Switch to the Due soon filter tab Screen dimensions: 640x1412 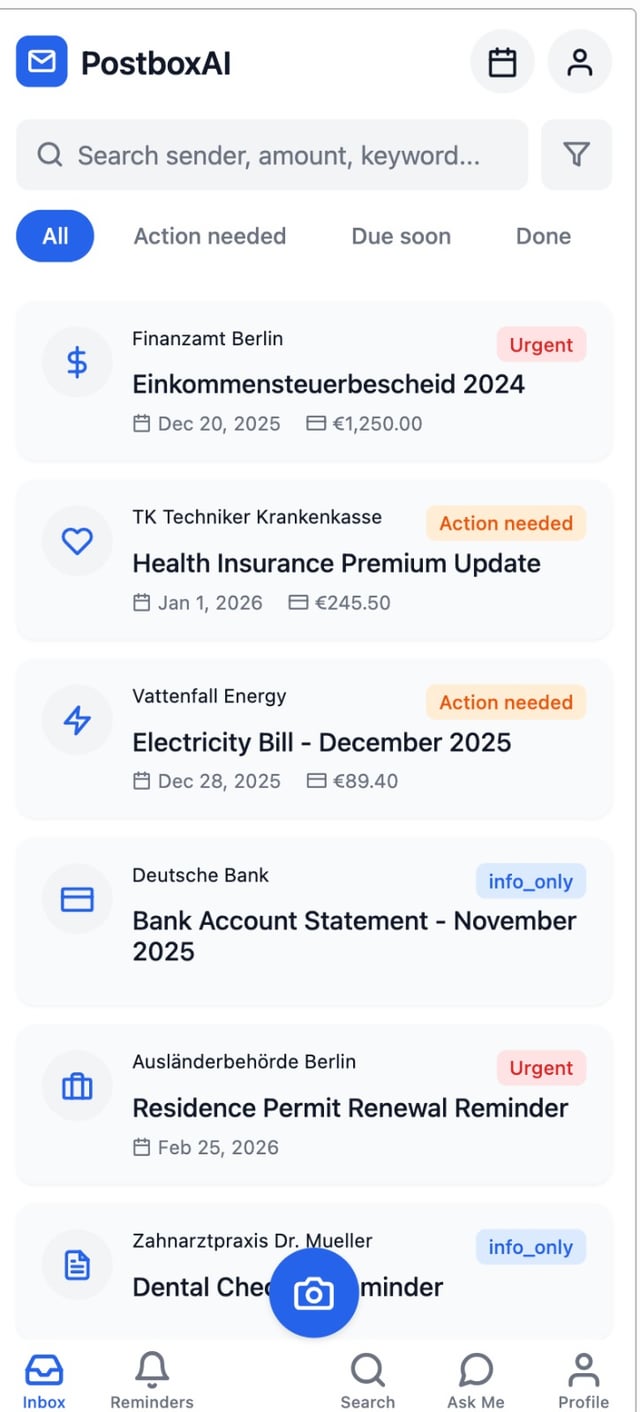pos(401,236)
